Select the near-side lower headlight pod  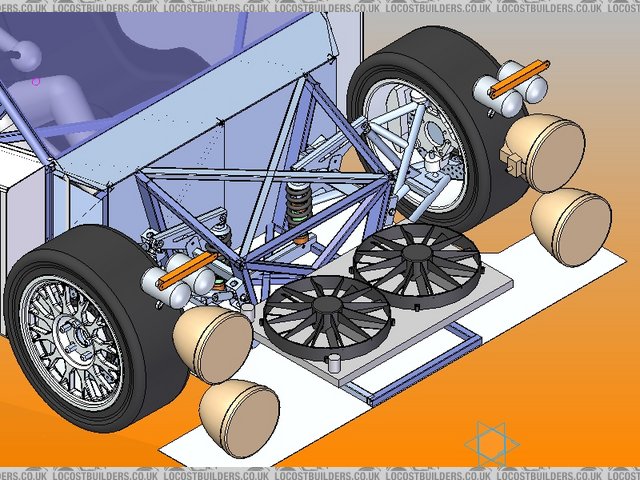240,419
